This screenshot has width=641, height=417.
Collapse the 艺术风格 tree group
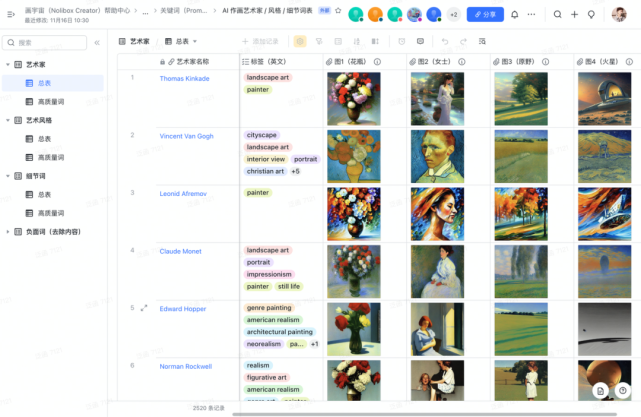(8, 120)
